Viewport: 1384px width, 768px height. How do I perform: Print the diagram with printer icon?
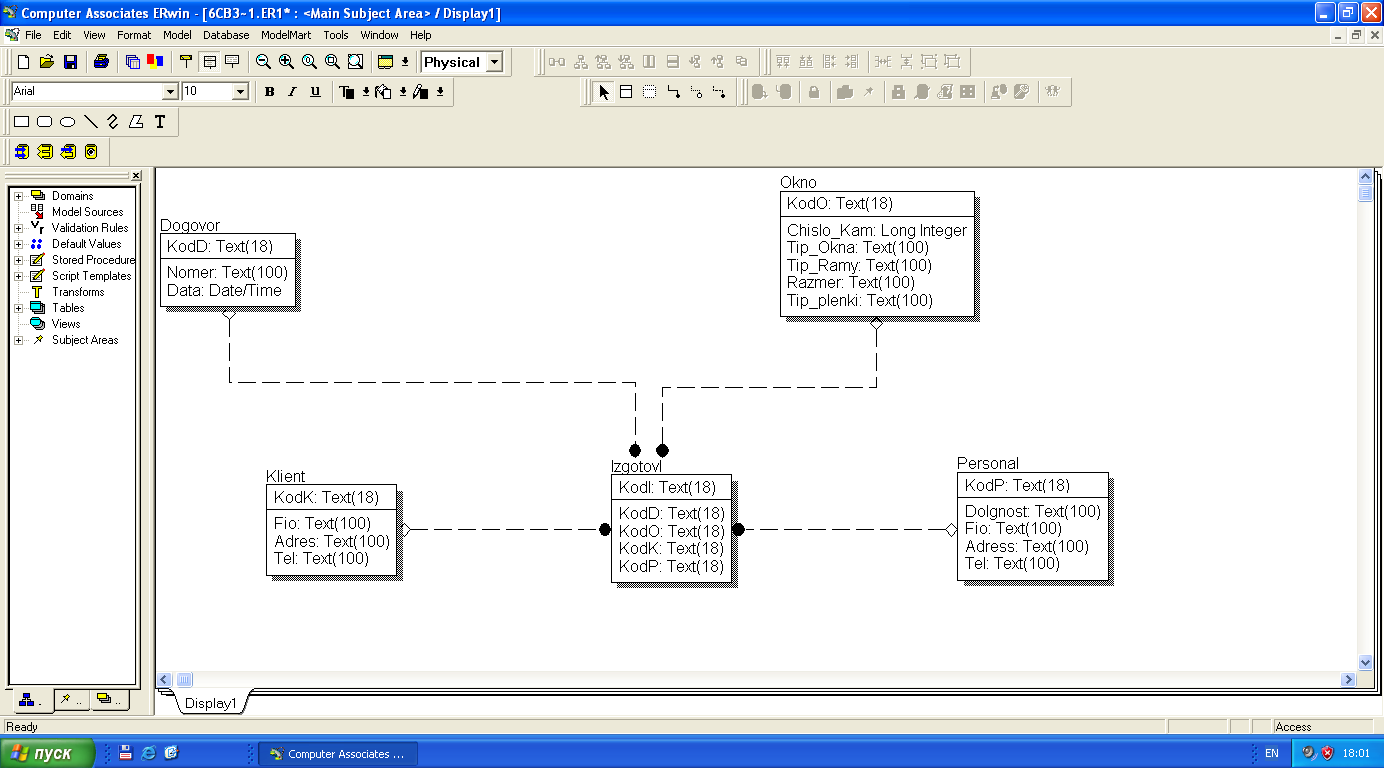pyautogui.click(x=101, y=62)
